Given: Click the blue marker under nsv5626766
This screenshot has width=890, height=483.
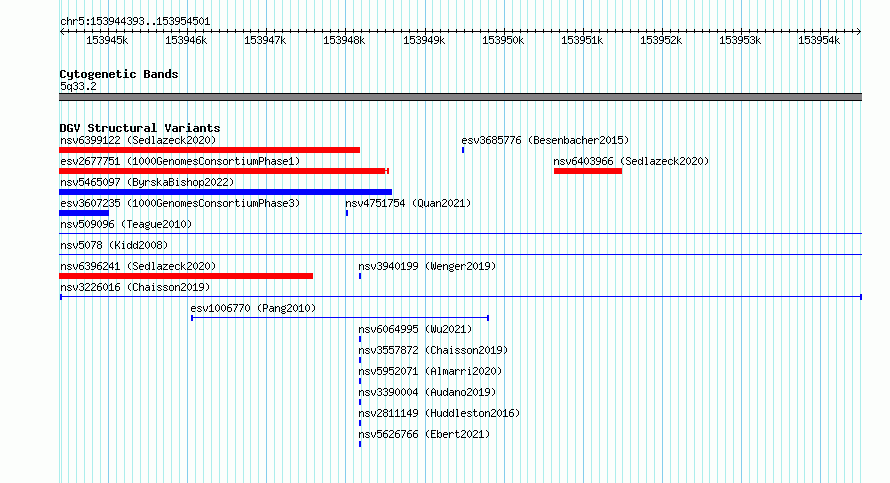Looking at the screenshot, I should [360, 444].
